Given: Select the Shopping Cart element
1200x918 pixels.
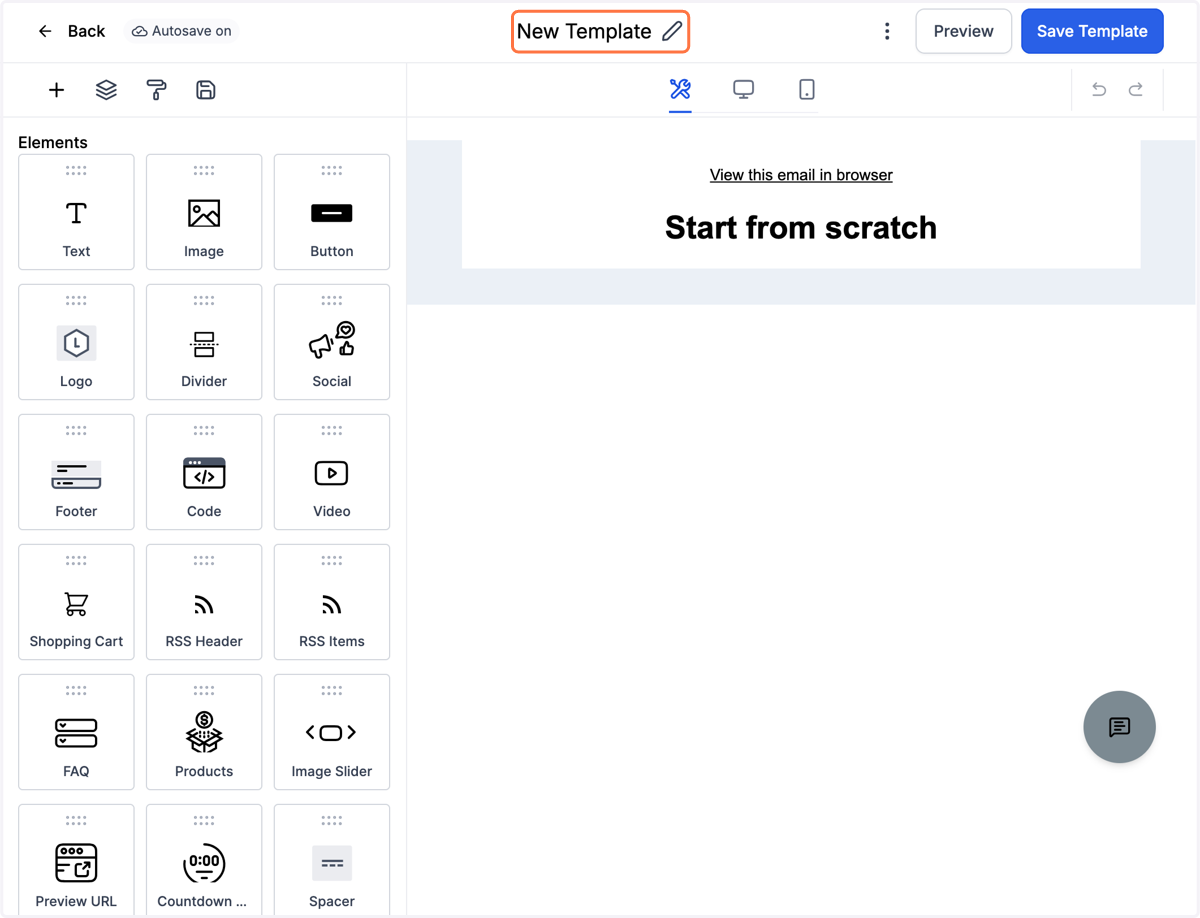Looking at the screenshot, I should 76,602.
